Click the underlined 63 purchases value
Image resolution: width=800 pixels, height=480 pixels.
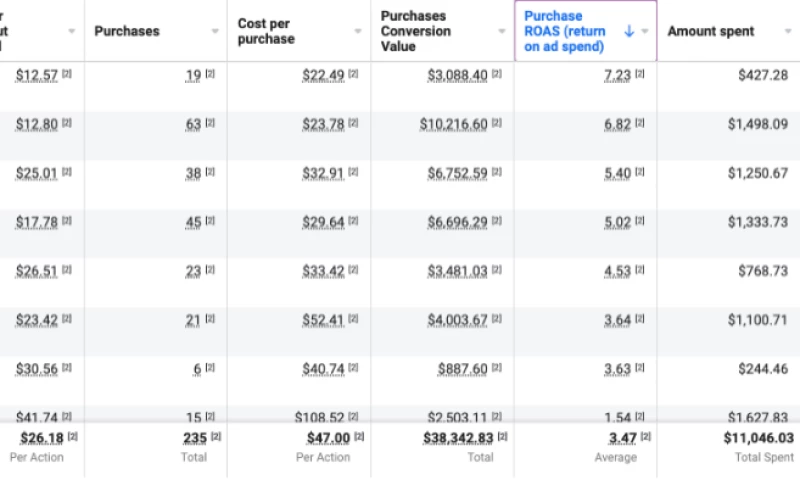[193, 124]
